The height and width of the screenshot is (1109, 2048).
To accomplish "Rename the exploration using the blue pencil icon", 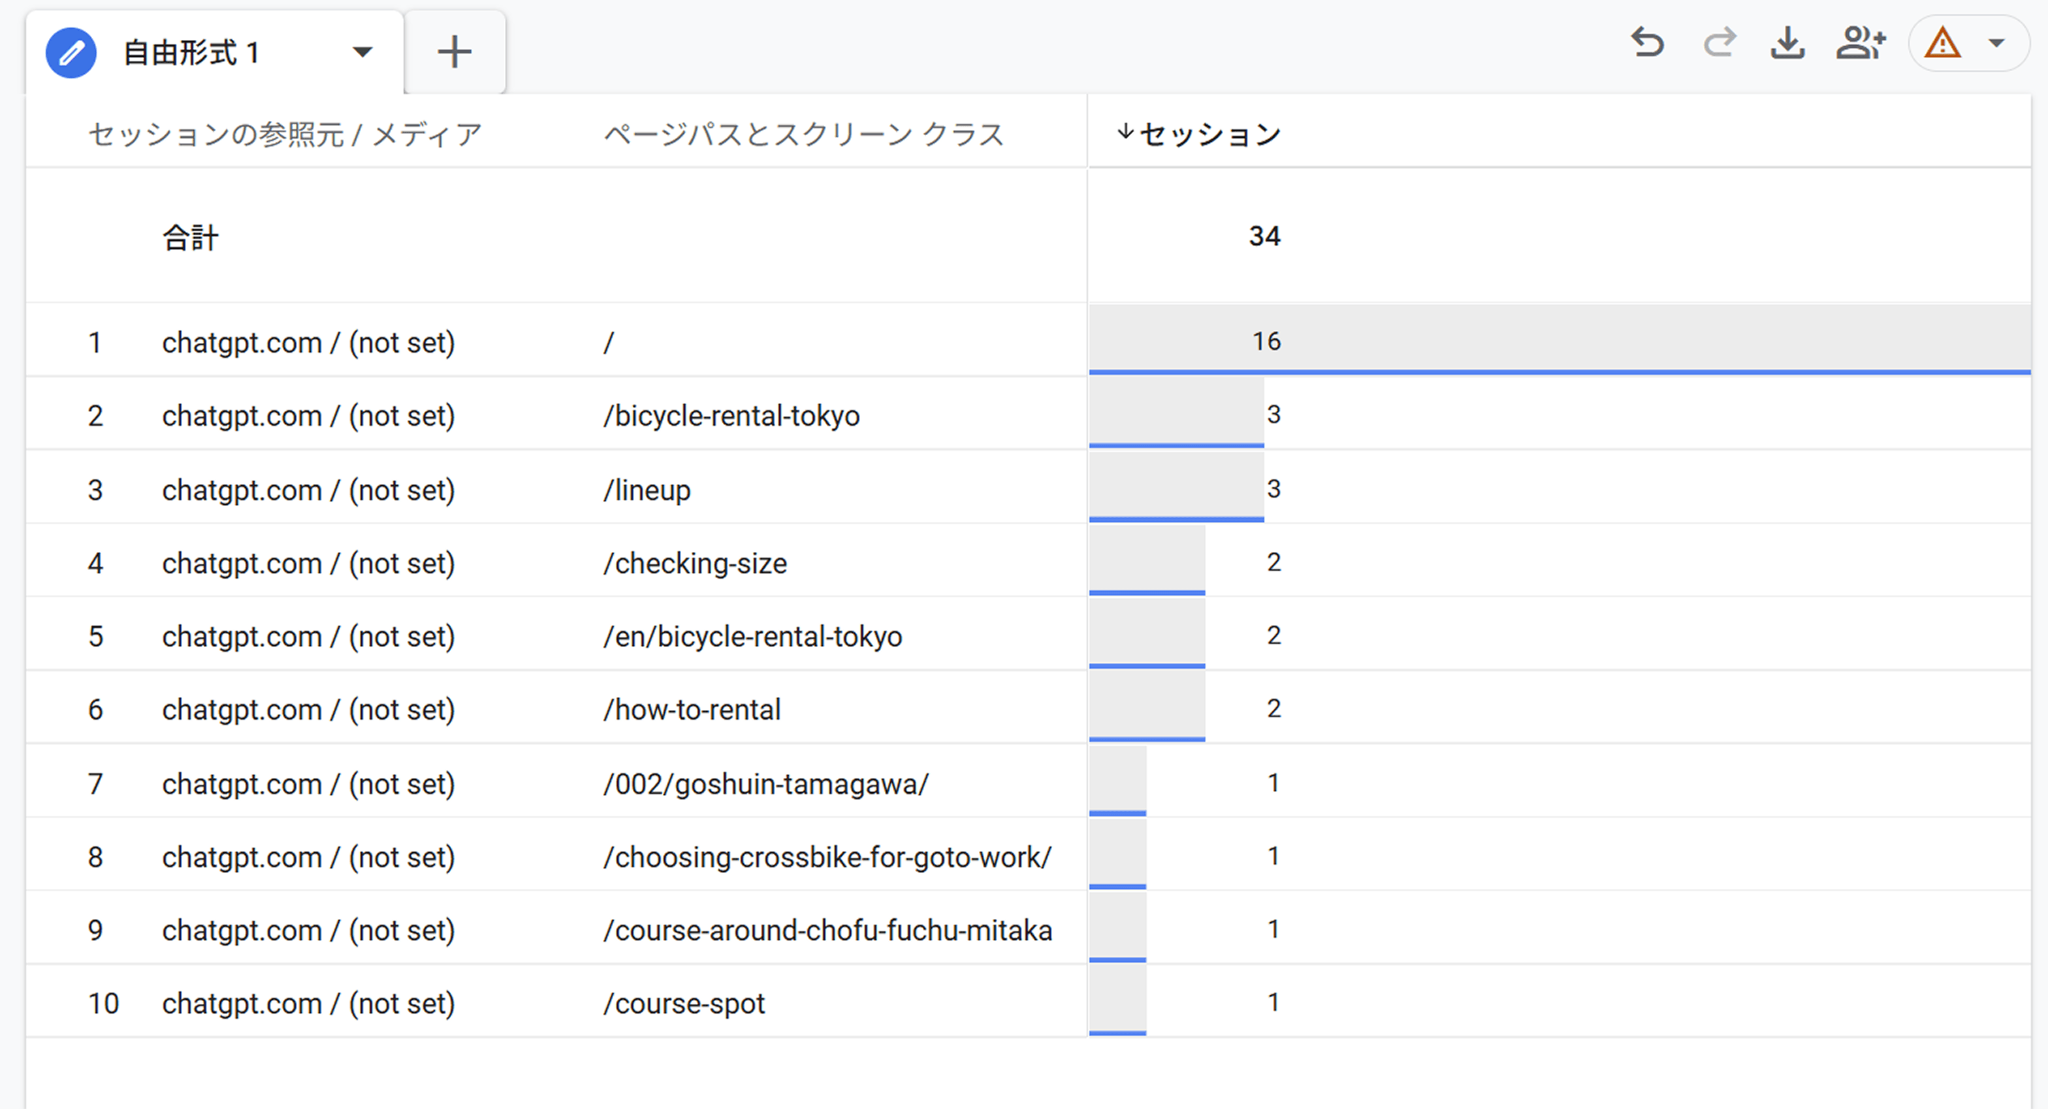I will 70,52.
